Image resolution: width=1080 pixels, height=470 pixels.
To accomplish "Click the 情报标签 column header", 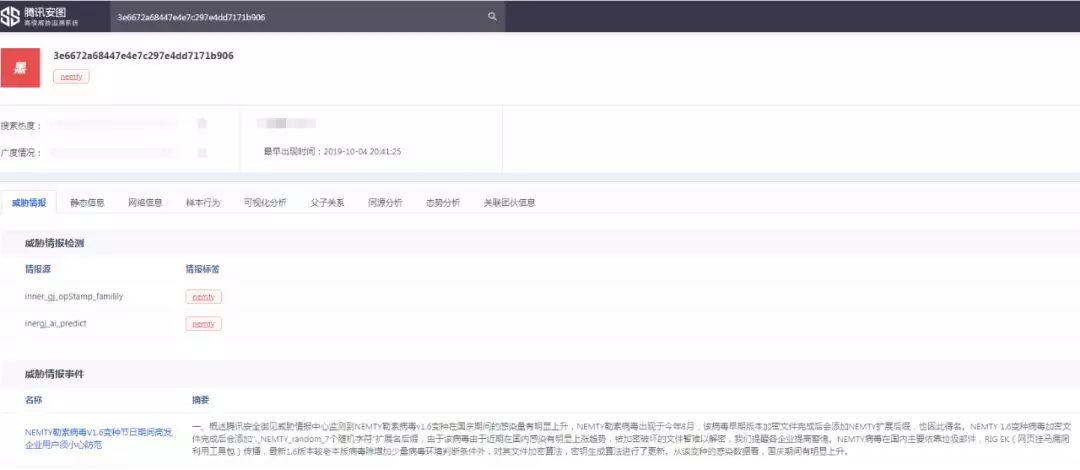I will 203,269.
